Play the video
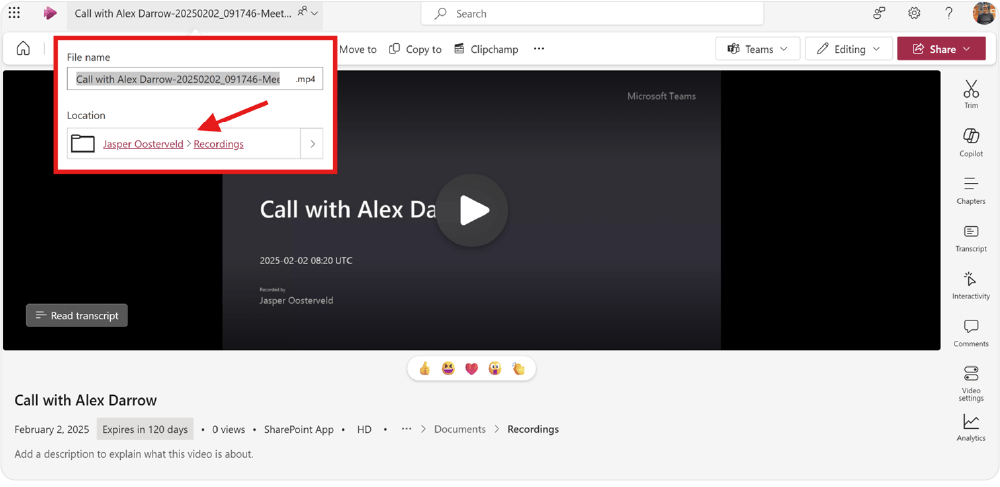 click(x=472, y=210)
